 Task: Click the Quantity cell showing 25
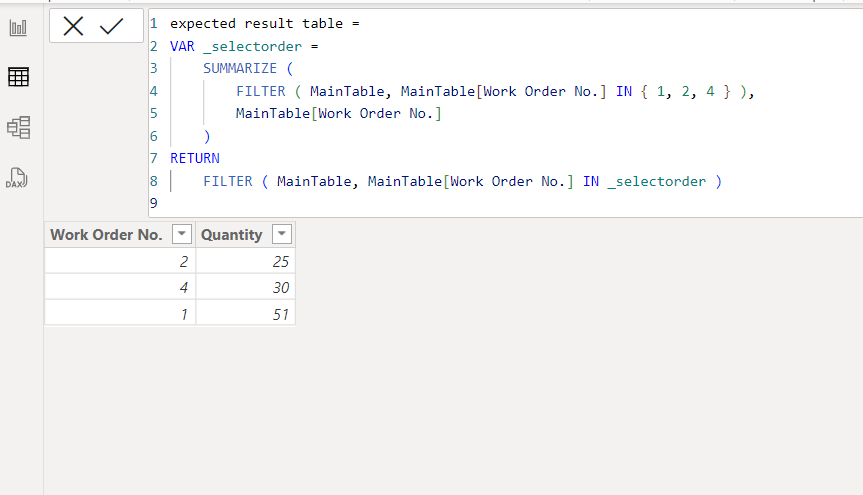tap(245, 261)
